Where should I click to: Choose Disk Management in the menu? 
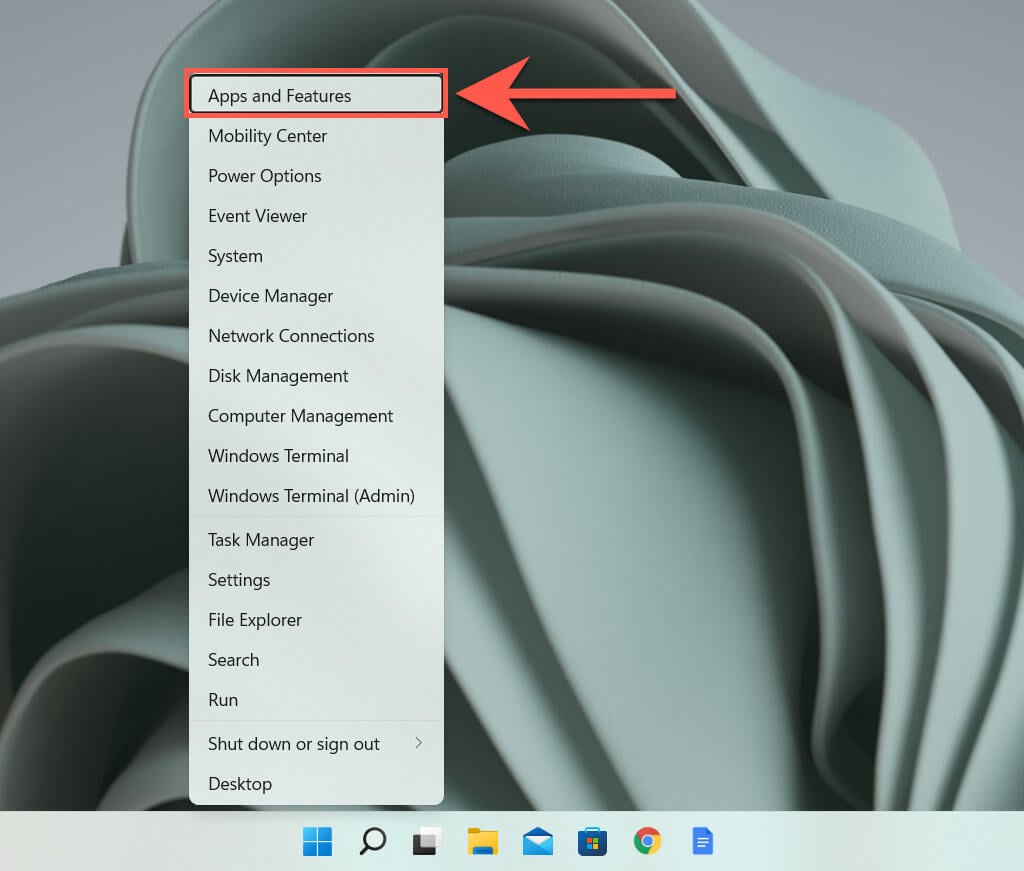tap(278, 376)
